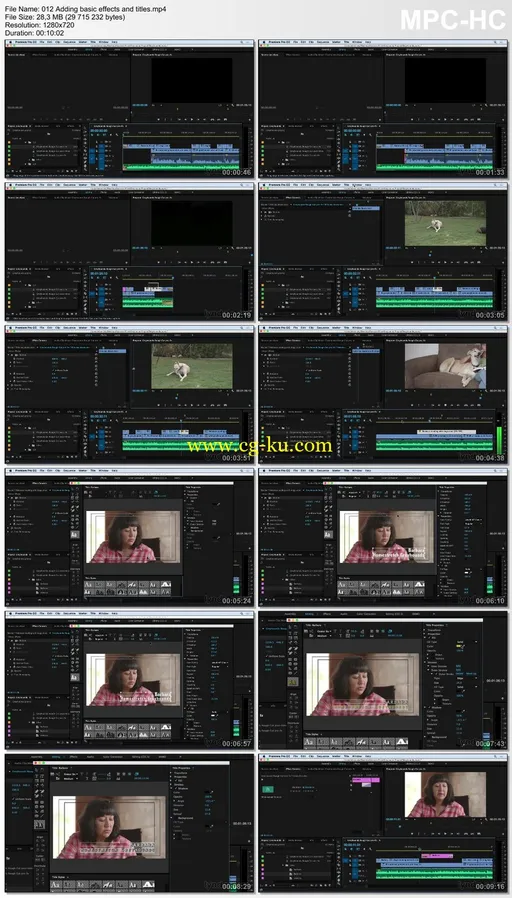Open the frame thumbnail stamped 00:05:24
This screenshot has height=898, width=512.
click(x=129, y=537)
